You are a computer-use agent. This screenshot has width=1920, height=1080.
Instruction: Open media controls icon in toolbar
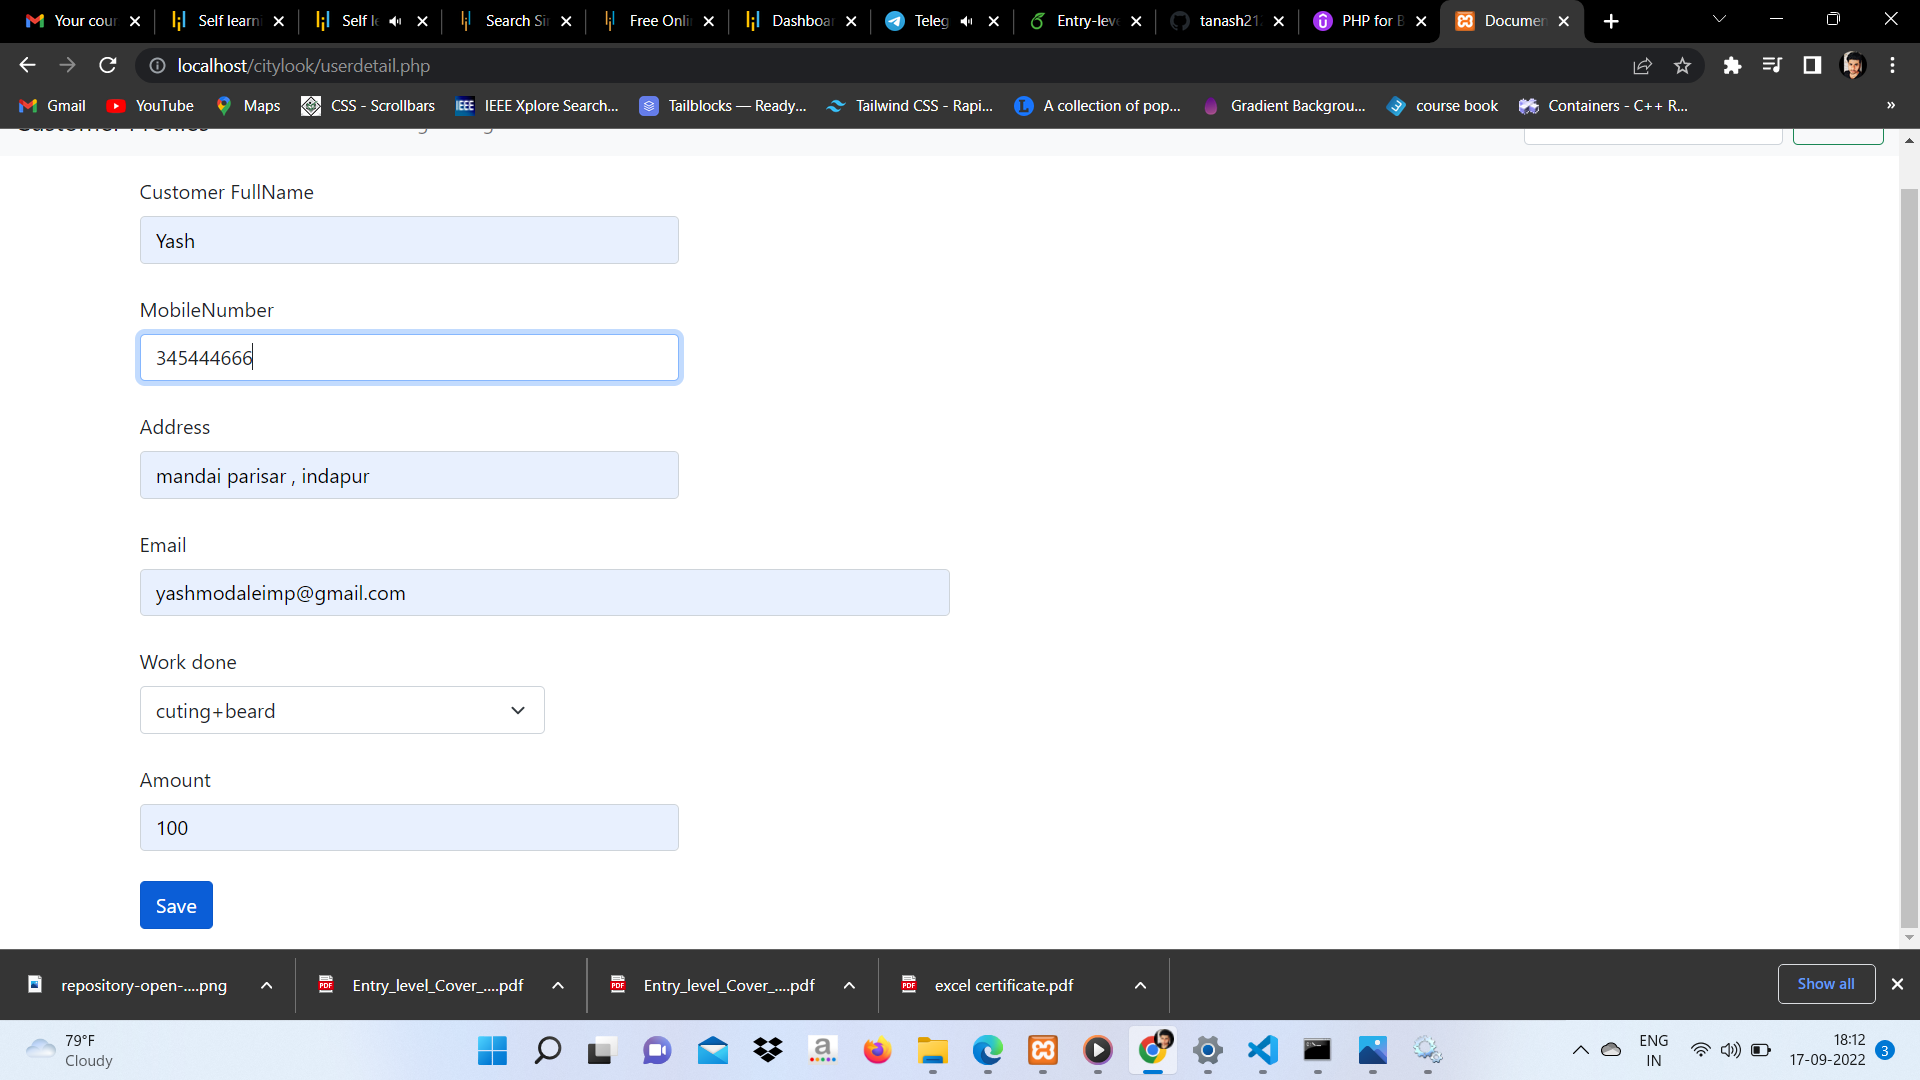click(x=1772, y=65)
